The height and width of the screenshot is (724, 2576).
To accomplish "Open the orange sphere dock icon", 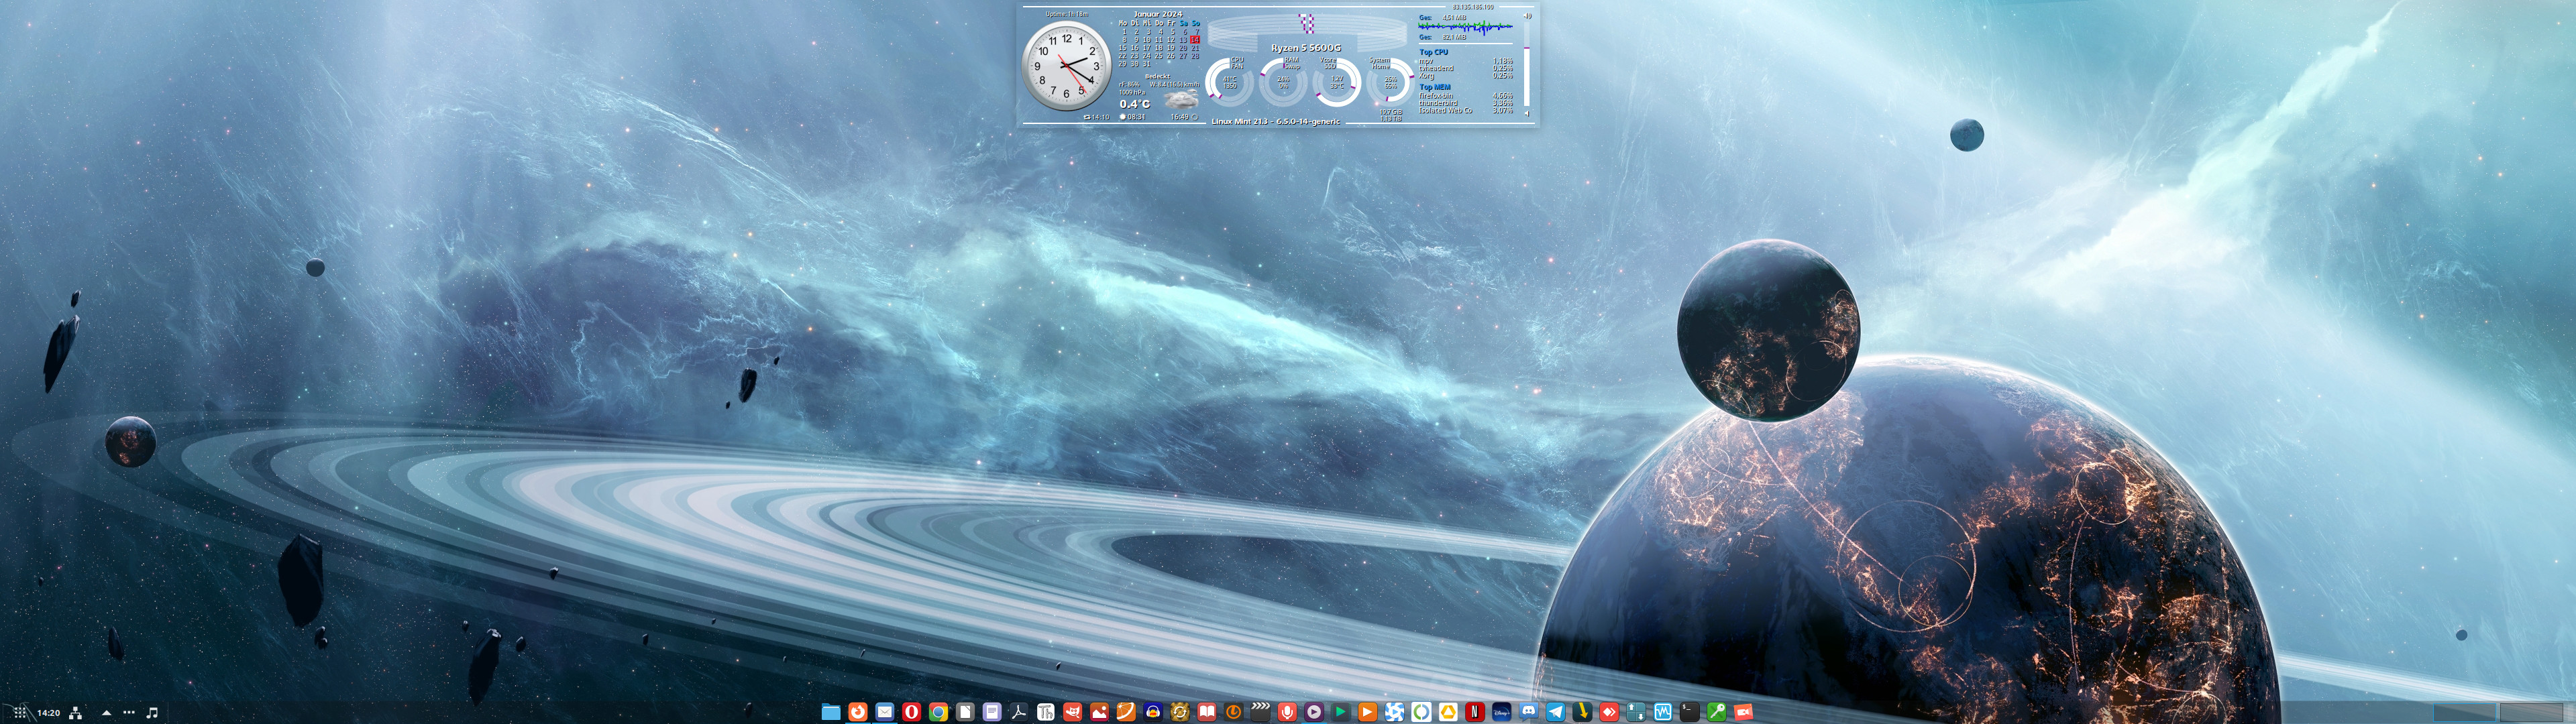I will click(x=1126, y=712).
